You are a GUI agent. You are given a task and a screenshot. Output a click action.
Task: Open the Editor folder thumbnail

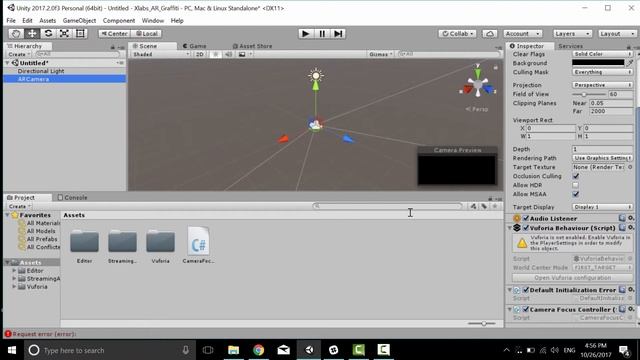pyautogui.click(x=84, y=242)
